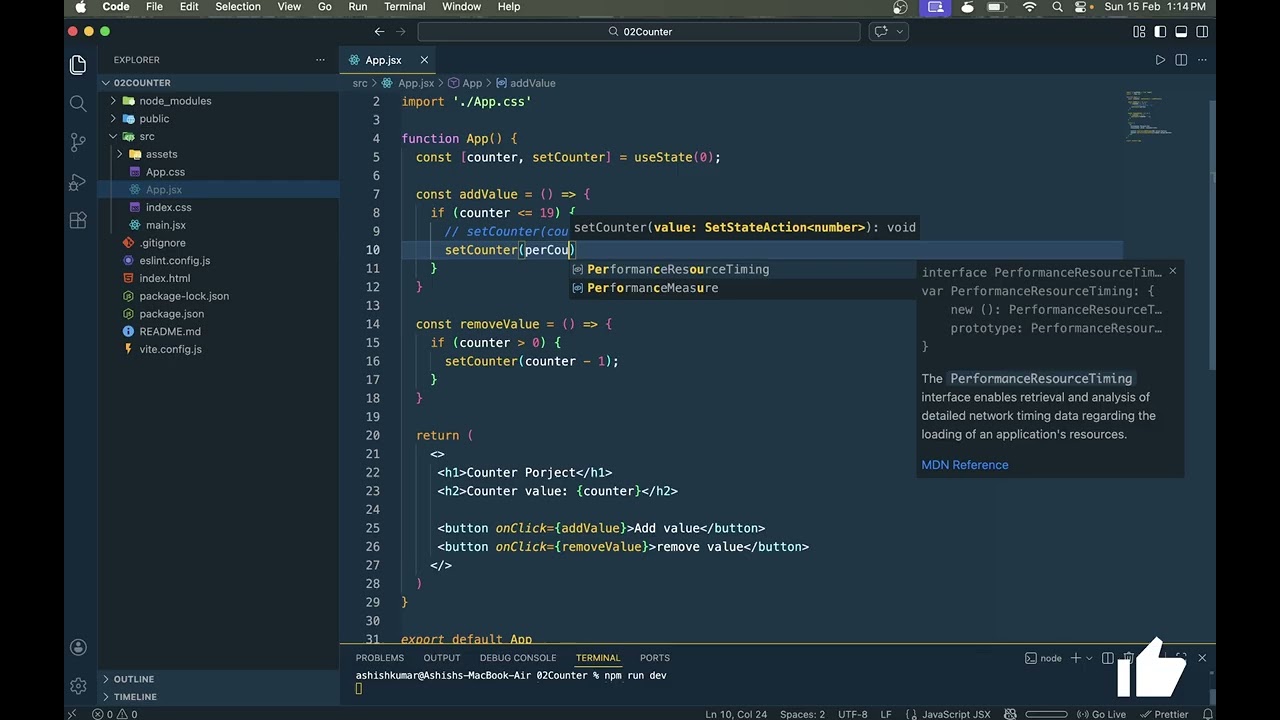1280x720 pixels.
Task: Start Go Live server
Action: (1103, 714)
